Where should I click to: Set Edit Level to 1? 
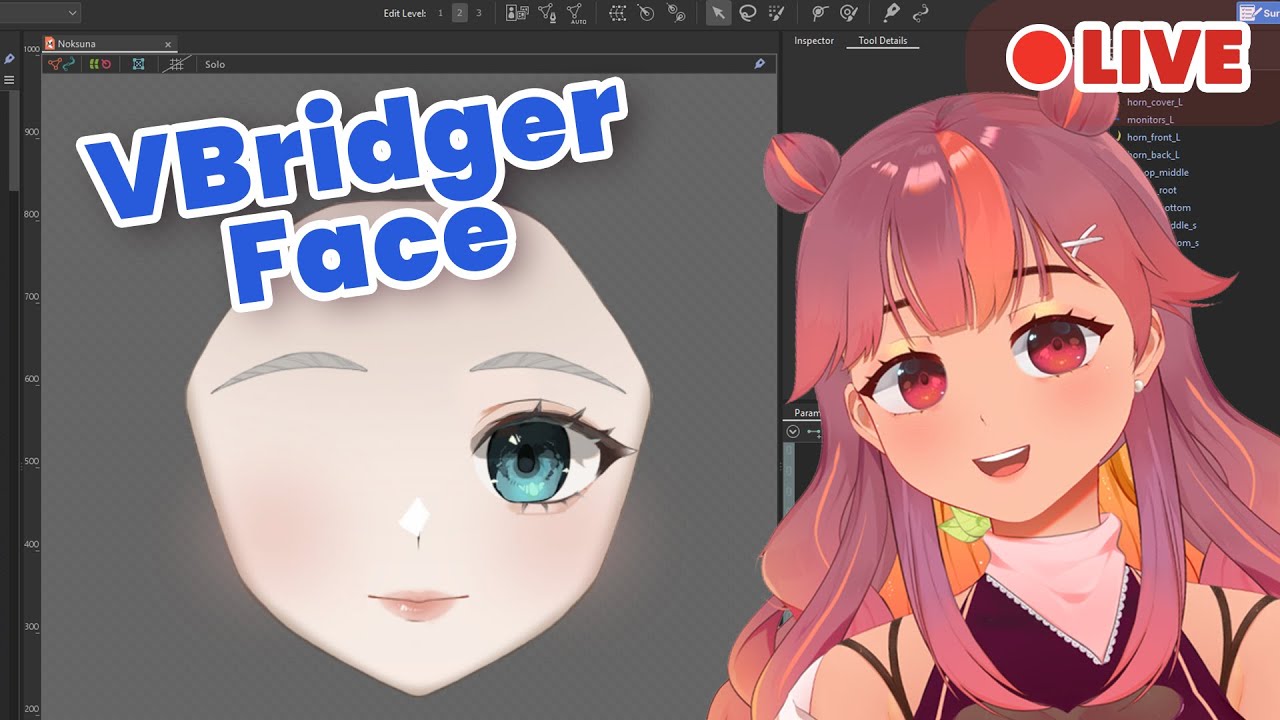point(440,13)
